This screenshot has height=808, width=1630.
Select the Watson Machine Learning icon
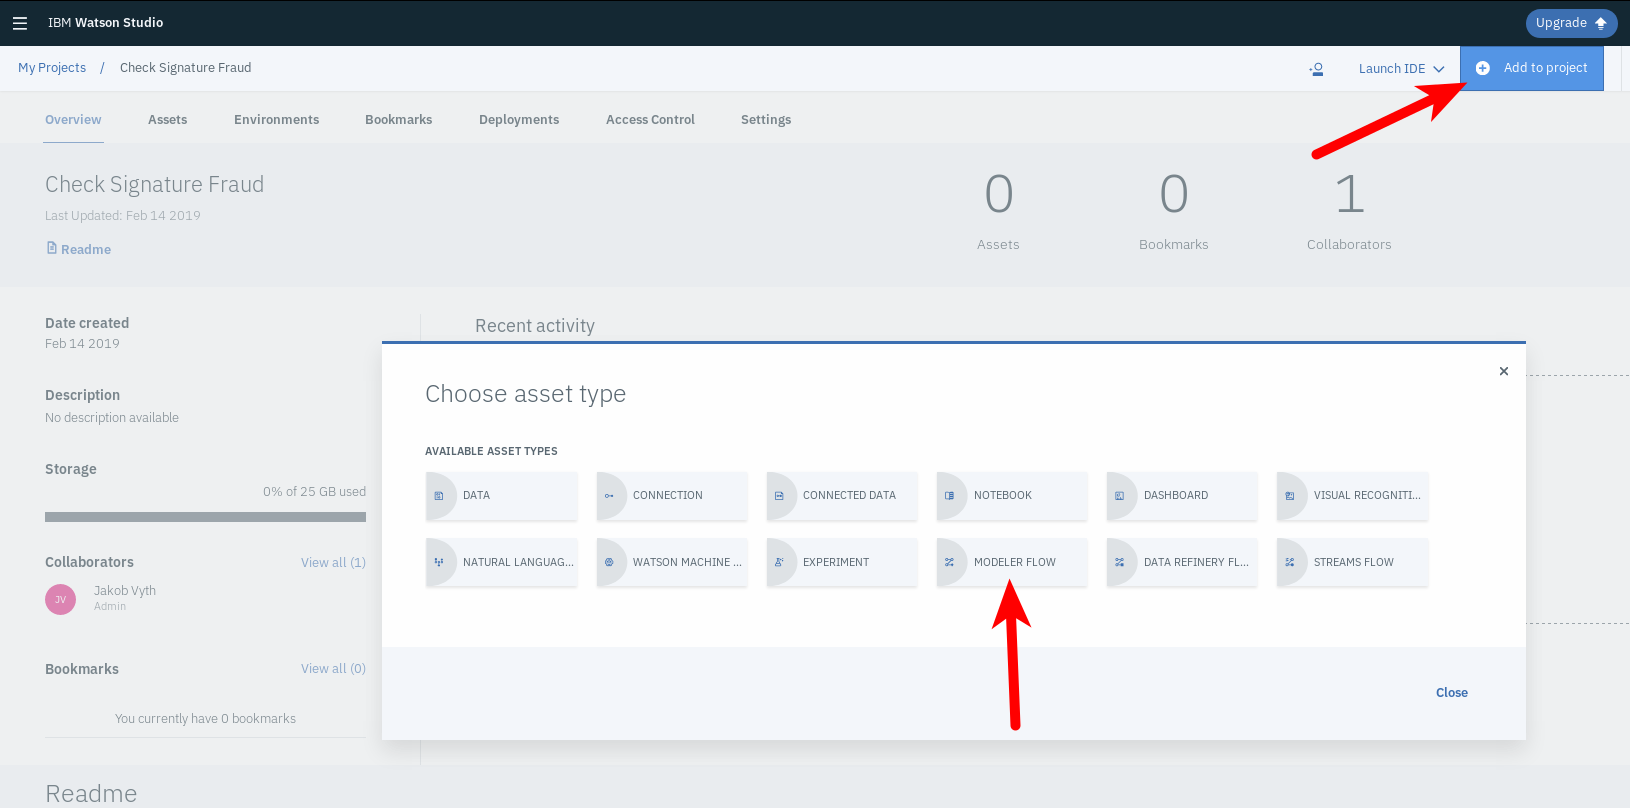[609, 562]
